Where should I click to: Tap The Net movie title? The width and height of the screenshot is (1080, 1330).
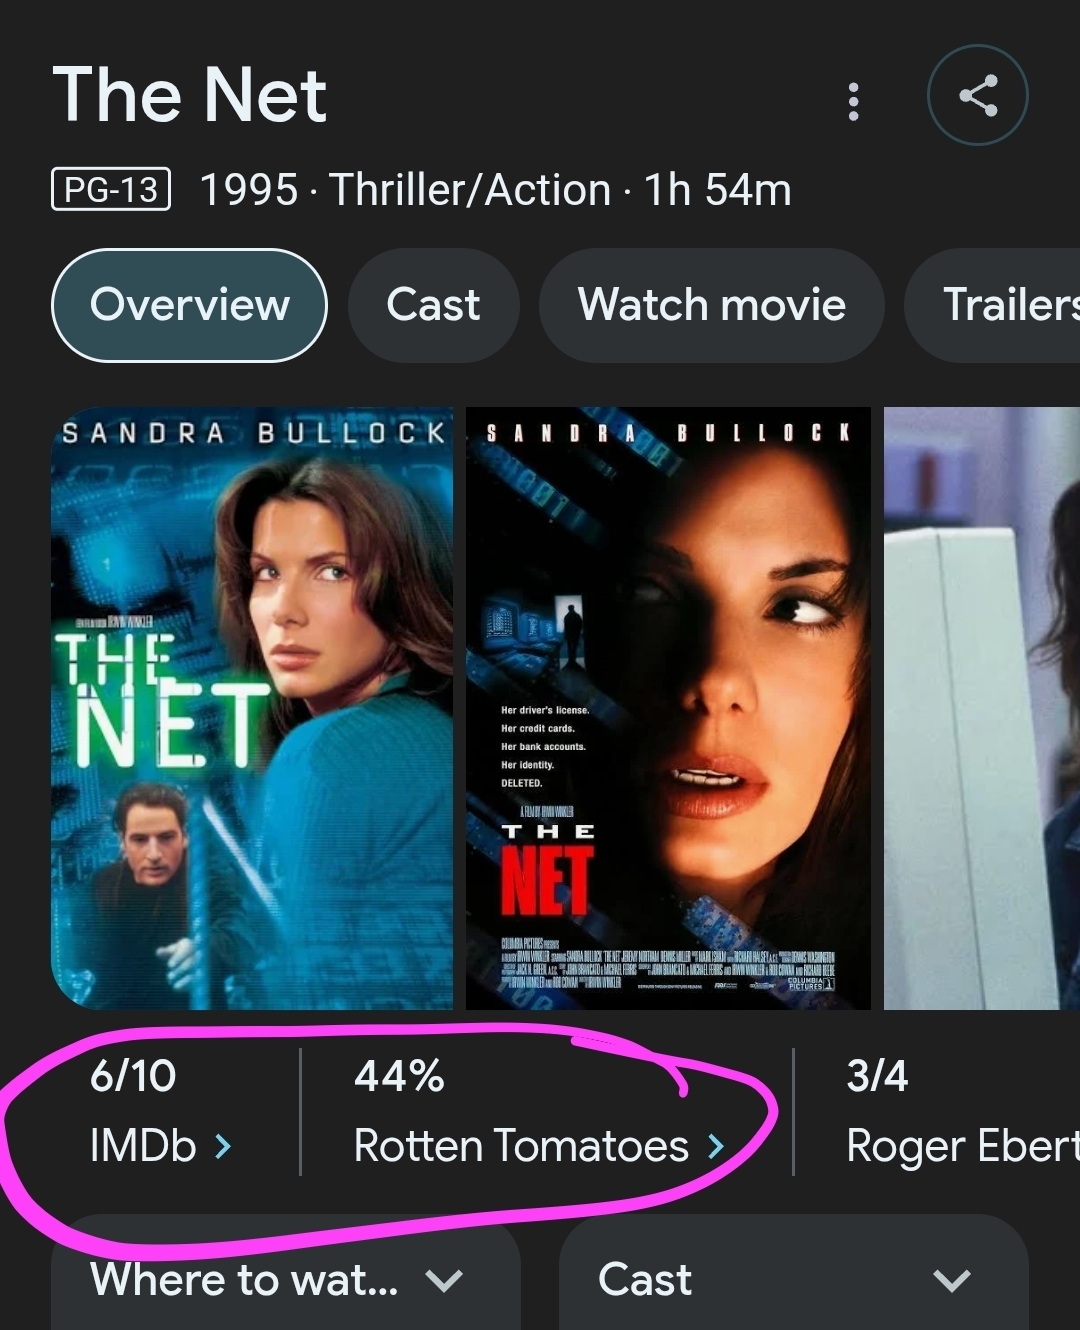coord(190,96)
